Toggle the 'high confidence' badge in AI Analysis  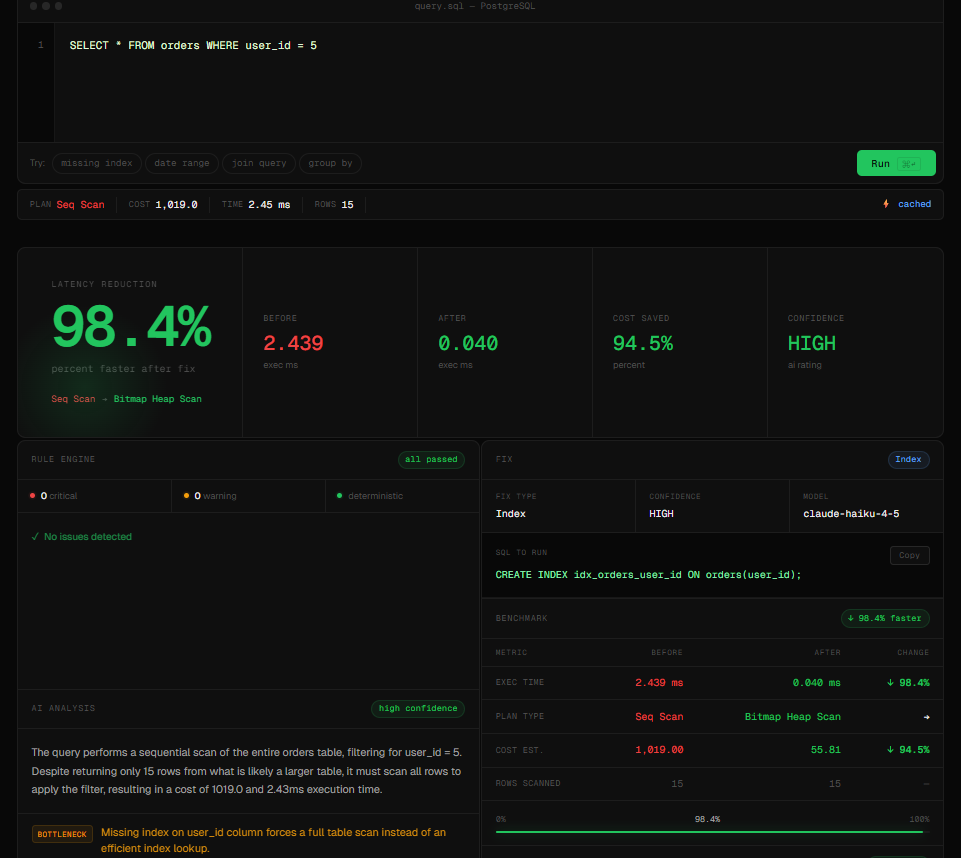tap(417, 708)
